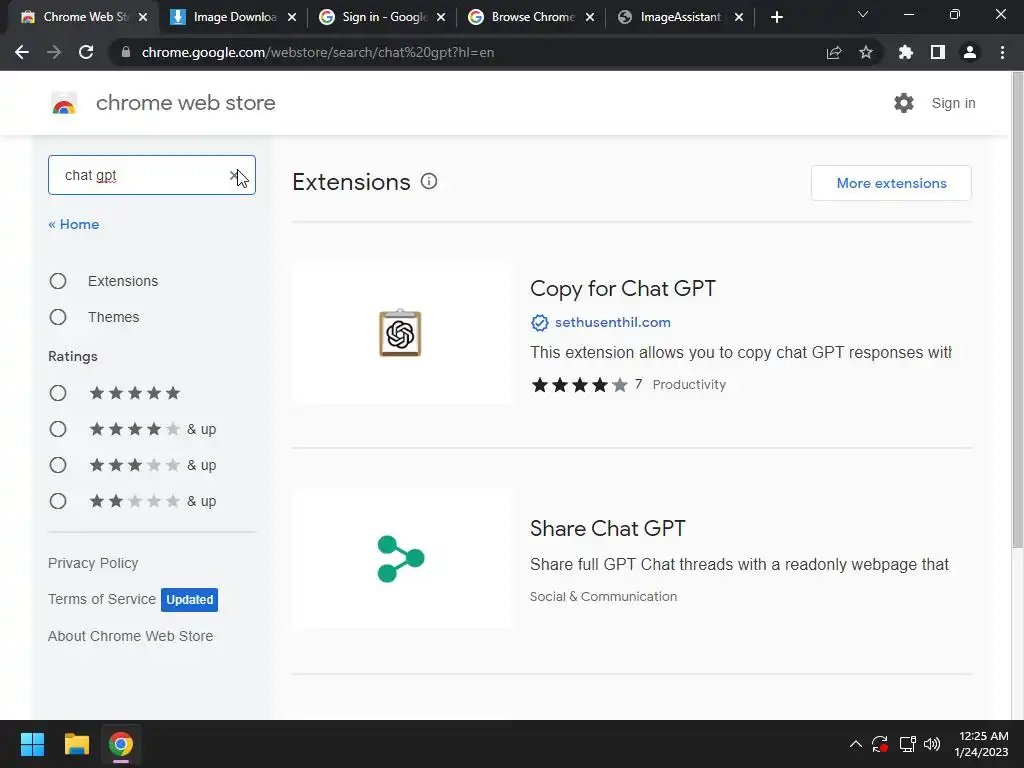Open File Explorer from the taskbar
The height and width of the screenshot is (768, 1024).
(x=76, y=744)
